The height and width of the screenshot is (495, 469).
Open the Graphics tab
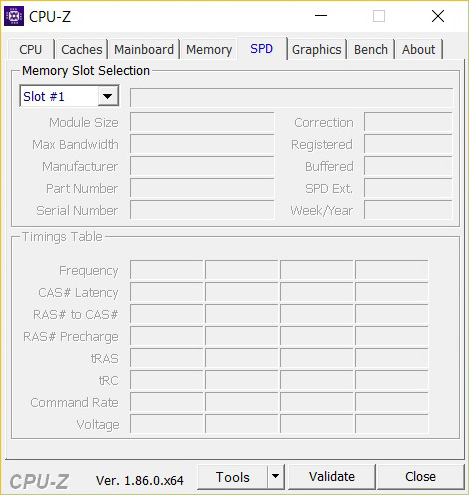[317, 50]
